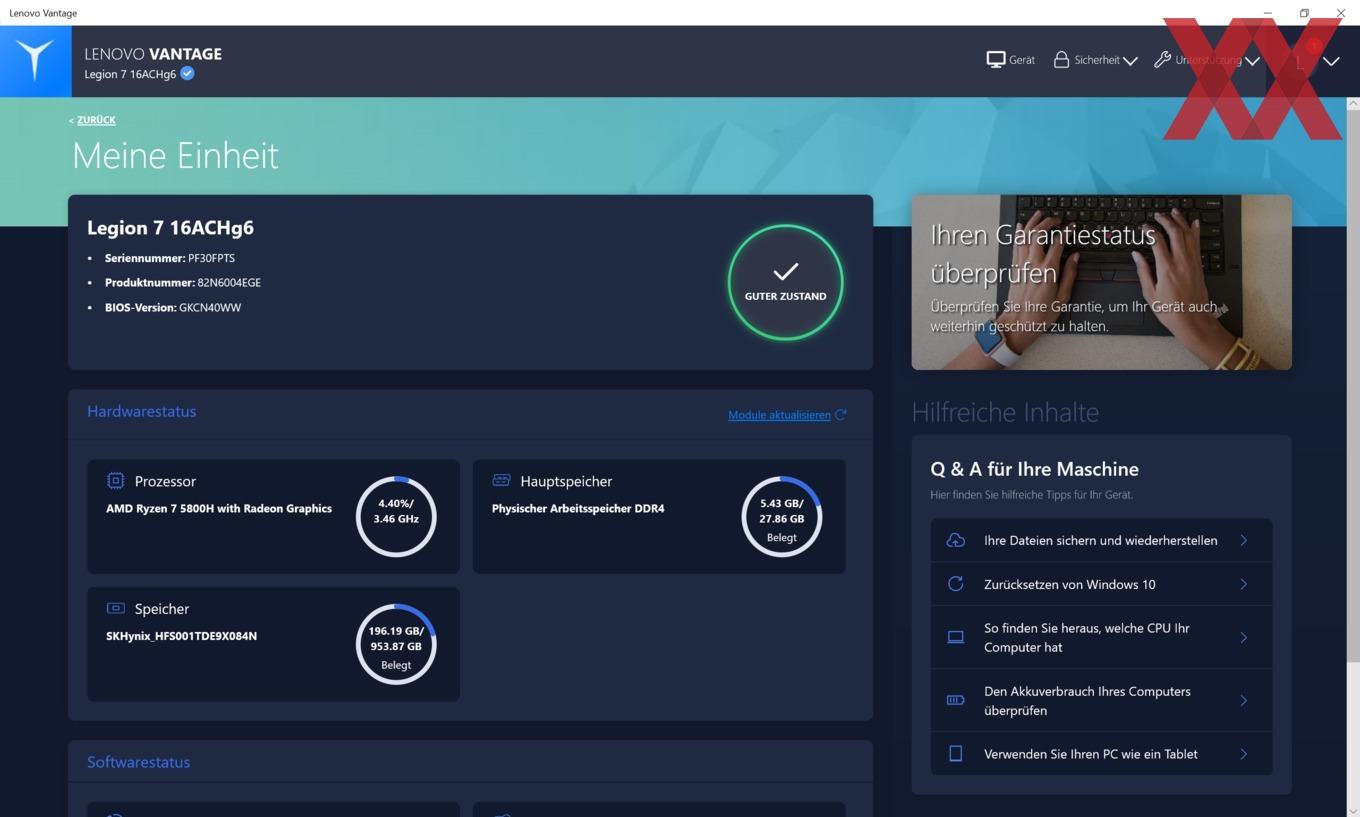Open the Unterstützung menu
The width and height of the screenshot is (1360, 817).
click(1206, 60)
